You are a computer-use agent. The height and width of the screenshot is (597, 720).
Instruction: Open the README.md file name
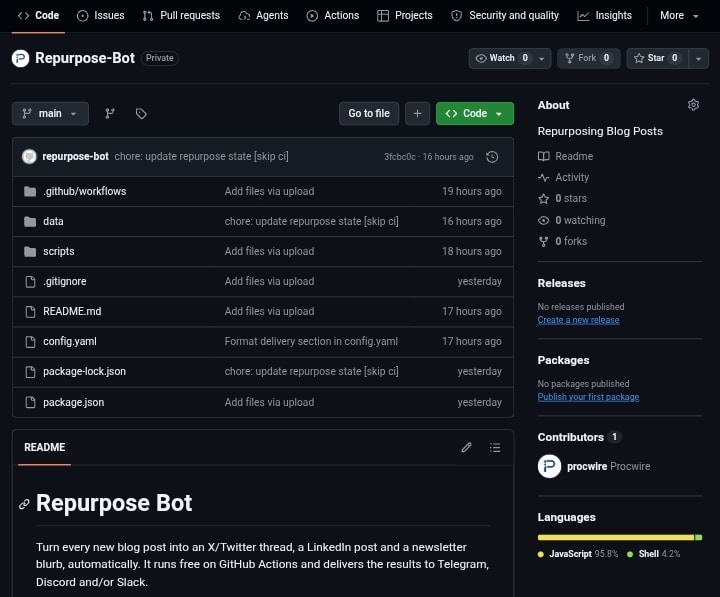(72, 312)
